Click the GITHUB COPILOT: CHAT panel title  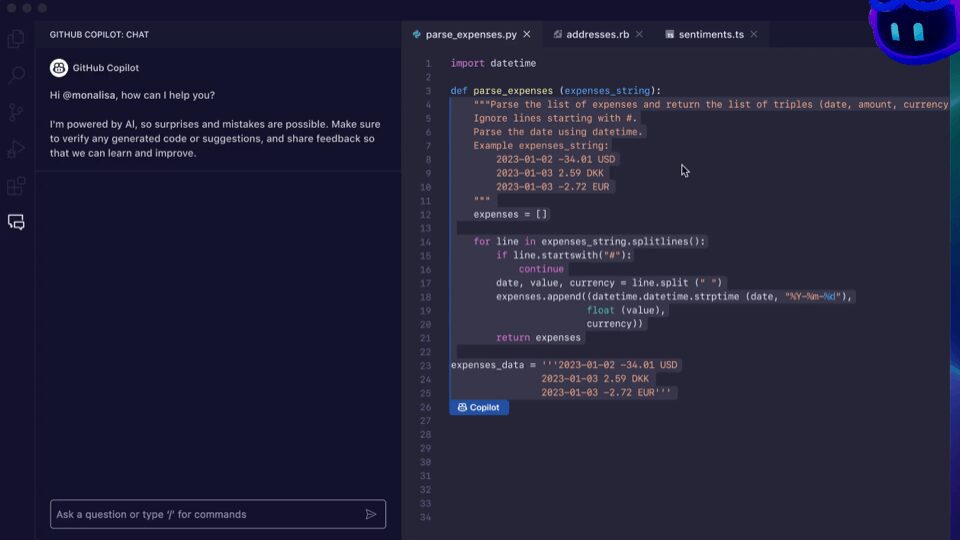pyautogui.click(x=99, y=34)
